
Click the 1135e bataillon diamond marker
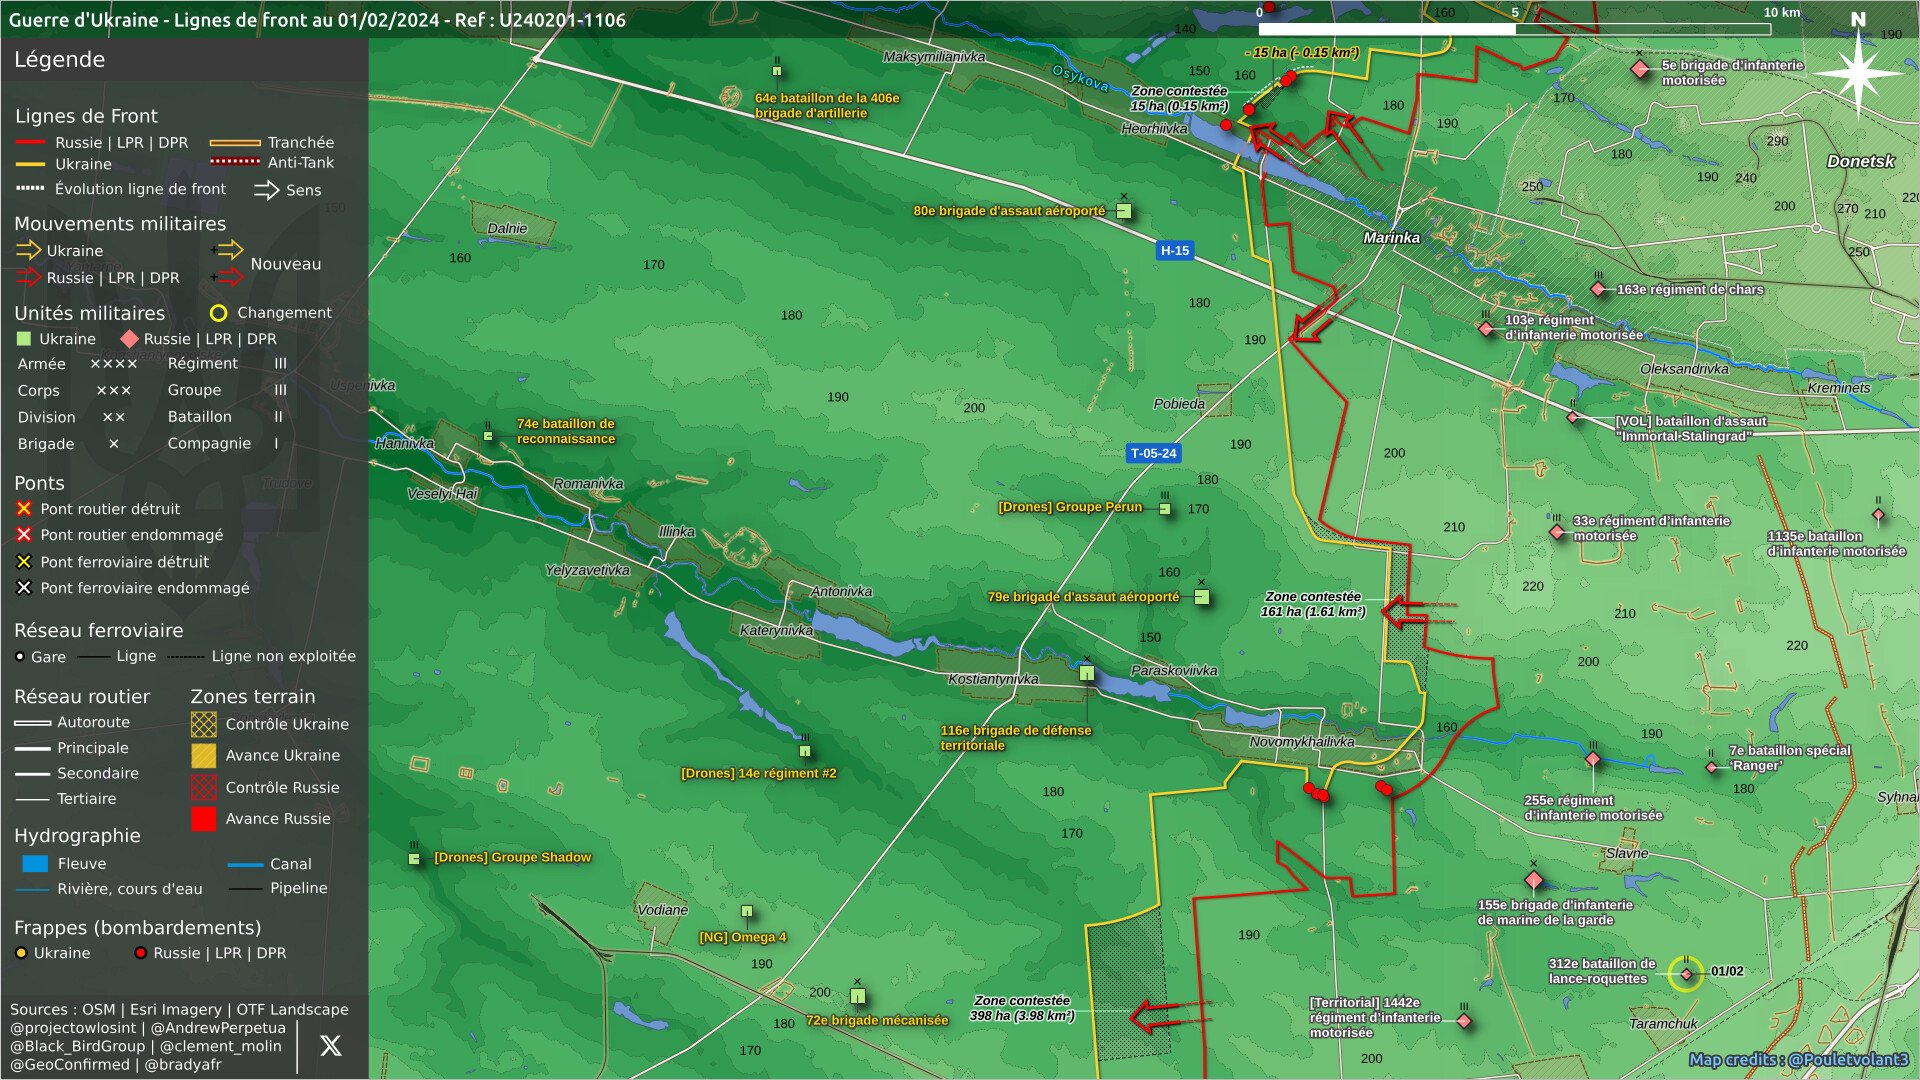click(x=1878, y=515)
